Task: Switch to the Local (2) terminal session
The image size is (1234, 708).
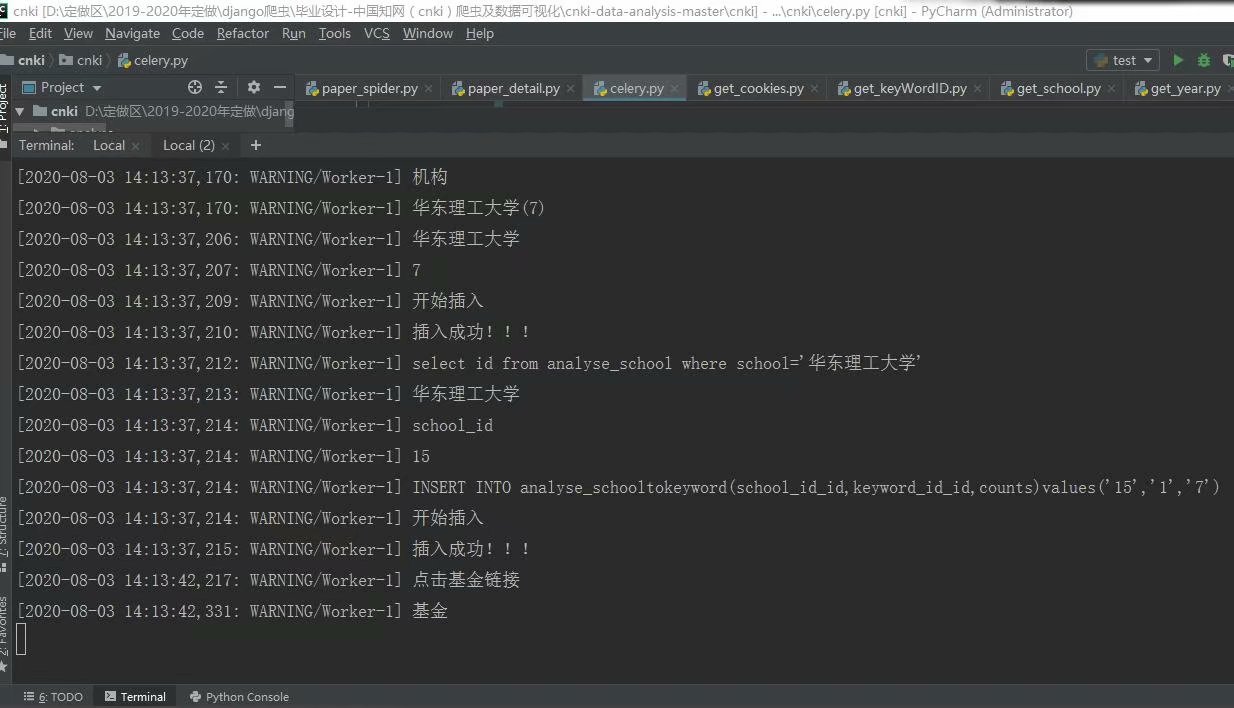Action: pyautogui.click(x=188, y=145)
